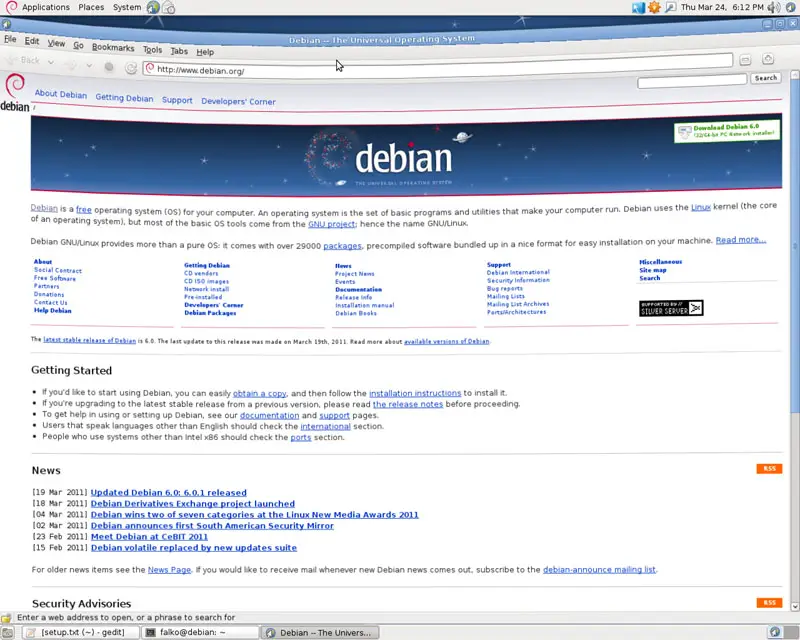The height and width of the screenshot is (640, 800).
Task: Click the Search button on the Debian page
Action: [x=765, y=78]
